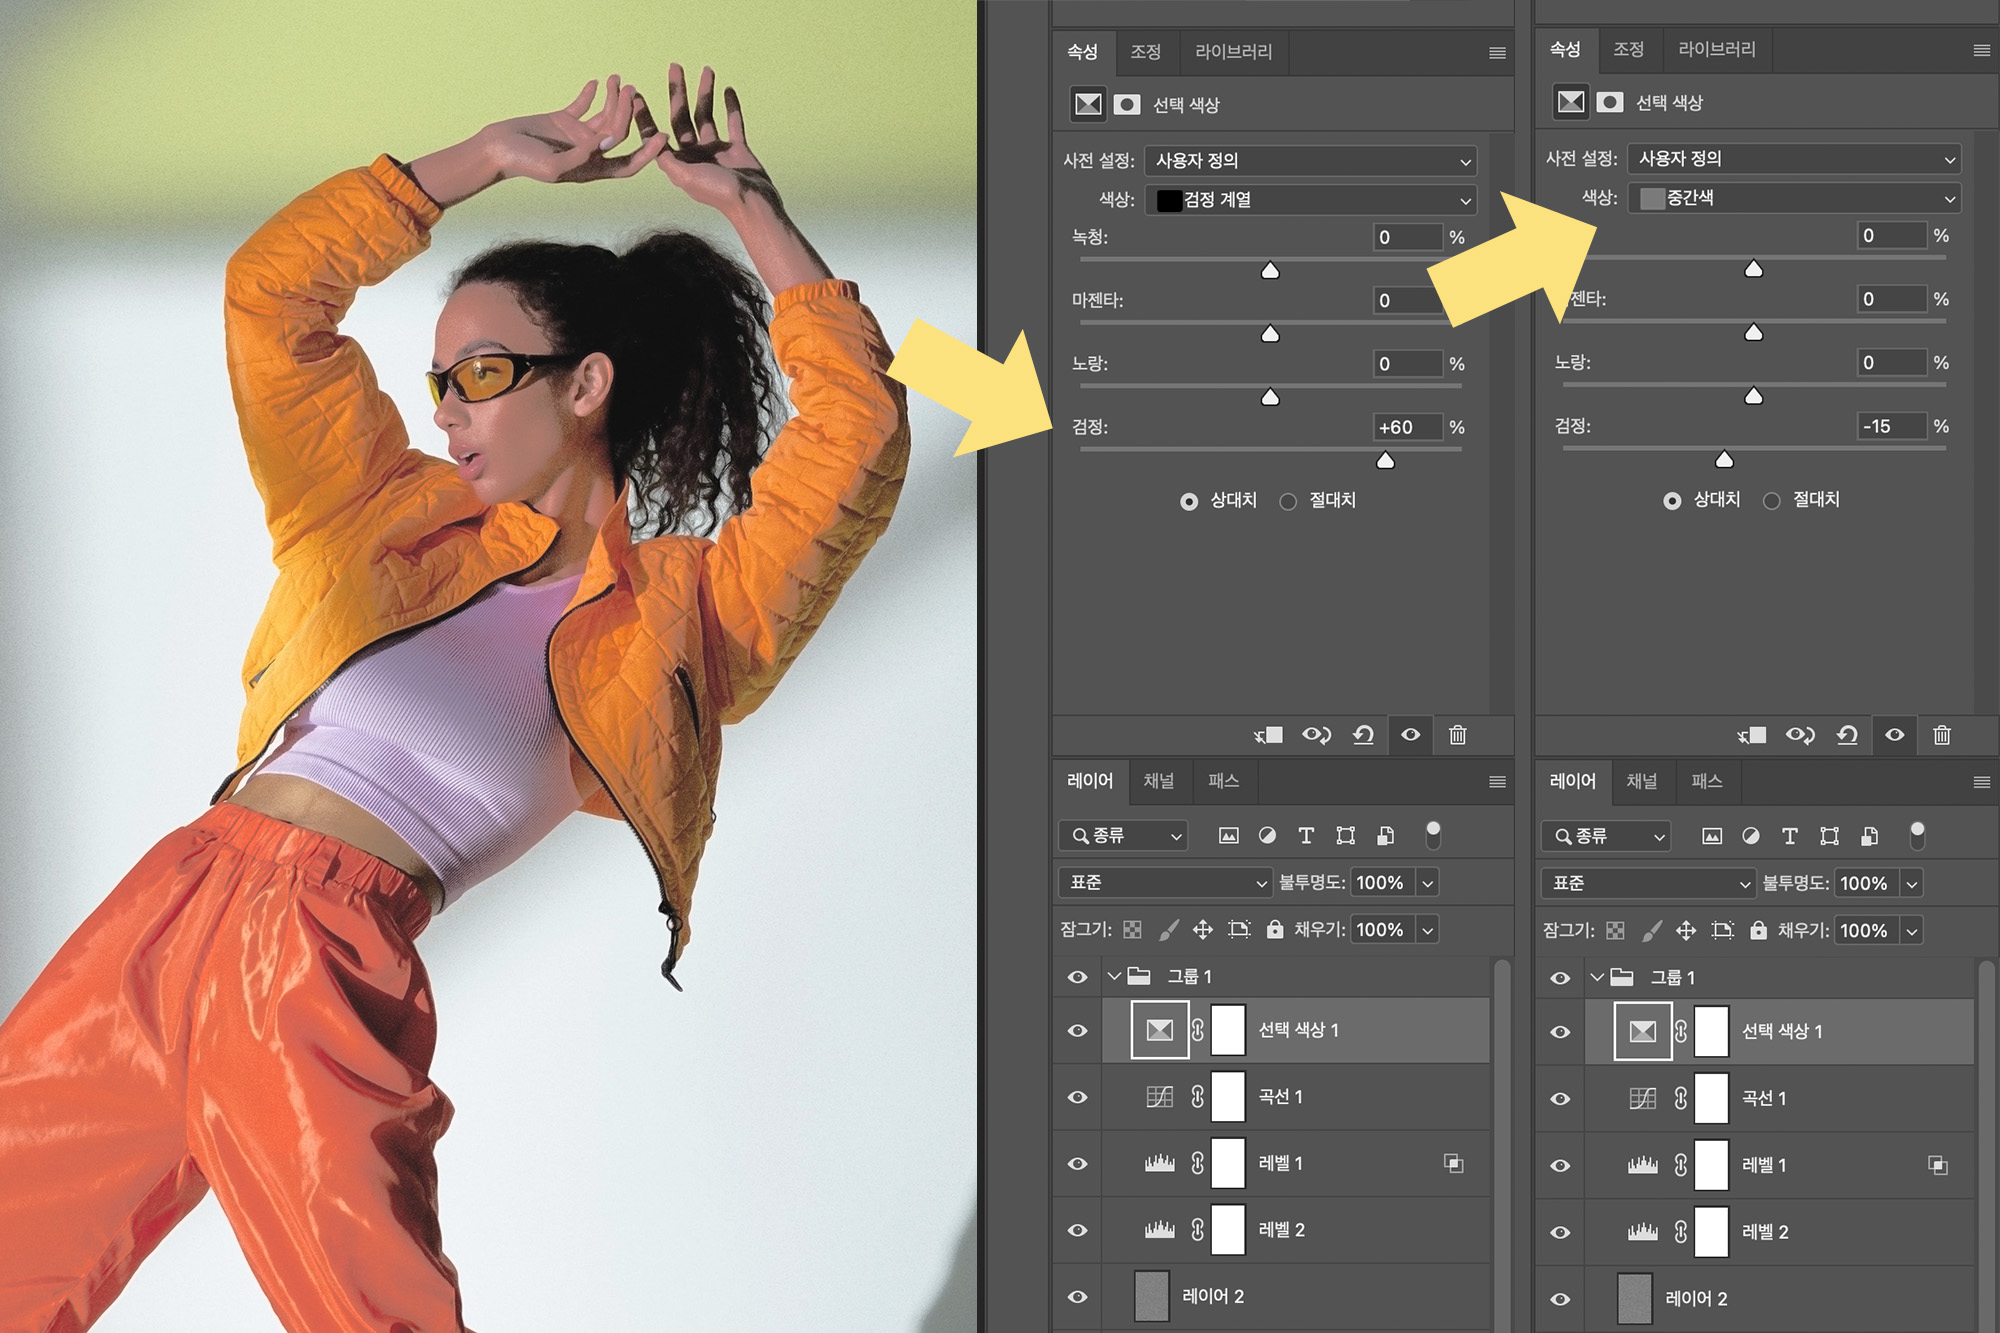Hide the 레벨 2 layer in right layers panel
The height and width of the screenshot is (1333, 2000).
tap(1560, 1232)
